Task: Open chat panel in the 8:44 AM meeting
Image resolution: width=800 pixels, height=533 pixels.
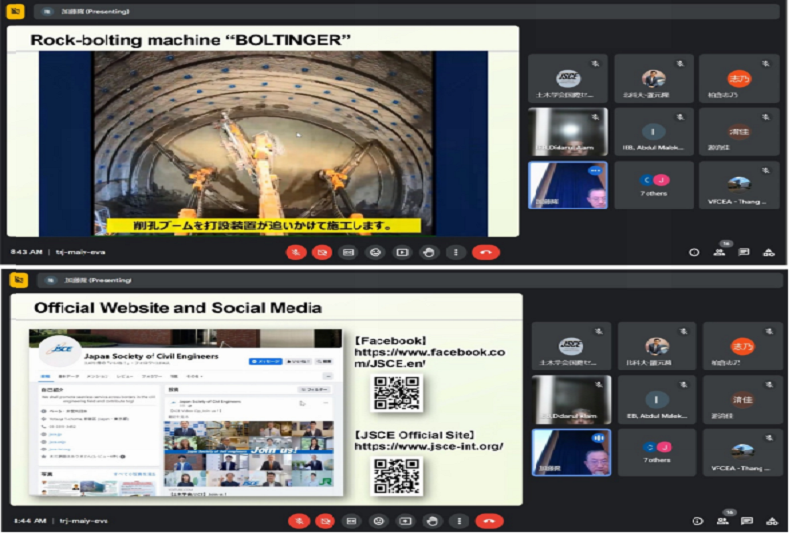Action: tap(747, 521)
